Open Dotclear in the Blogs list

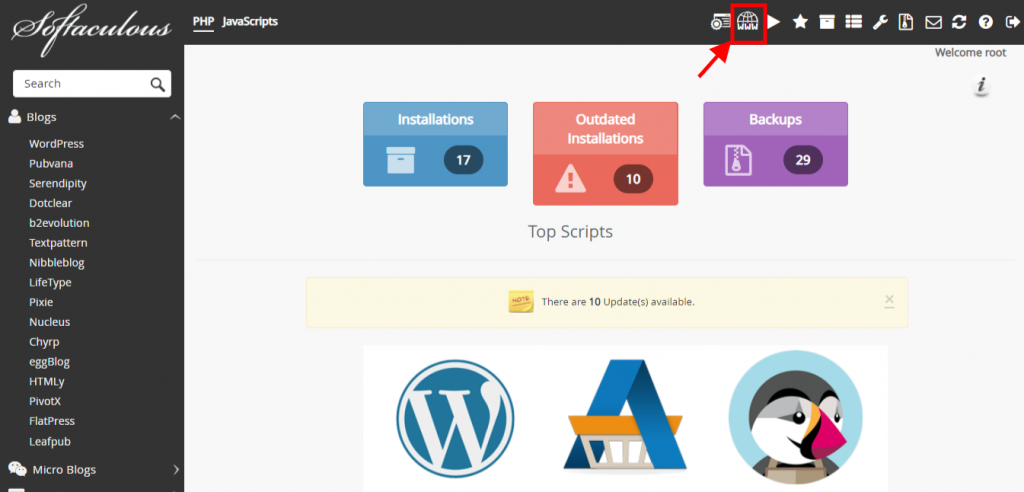pos(50,203)
